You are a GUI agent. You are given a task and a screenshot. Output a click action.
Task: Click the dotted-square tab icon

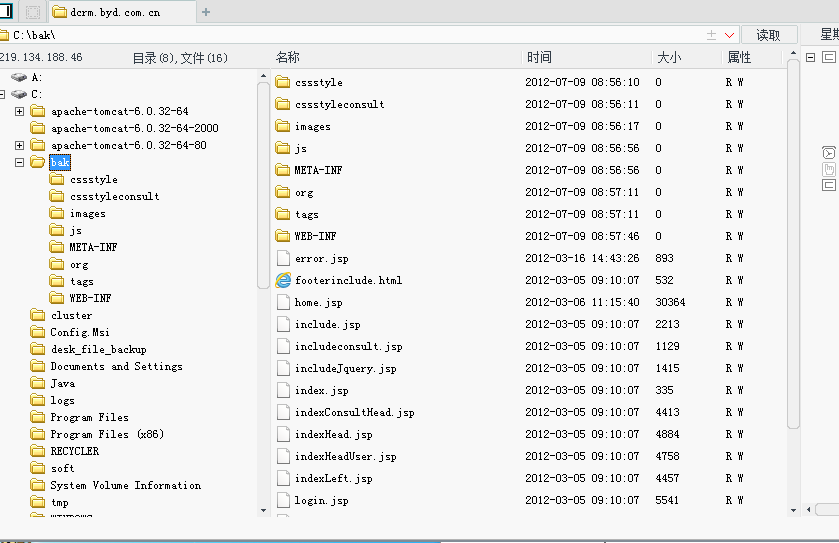[x=33, y=12]
